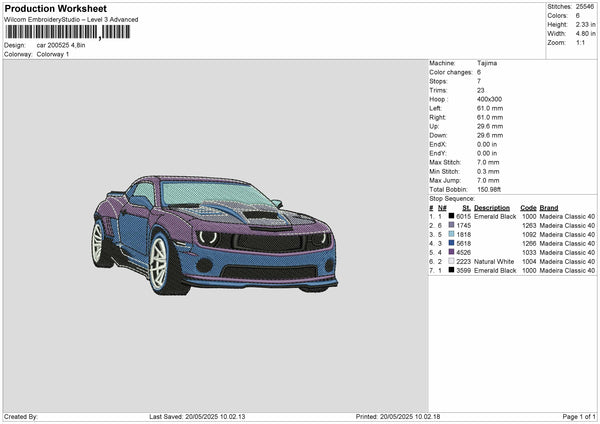Click thread code '1263' in row 2
The width and height of the screenshot is (600, 424).
click(x=529, y=226)
